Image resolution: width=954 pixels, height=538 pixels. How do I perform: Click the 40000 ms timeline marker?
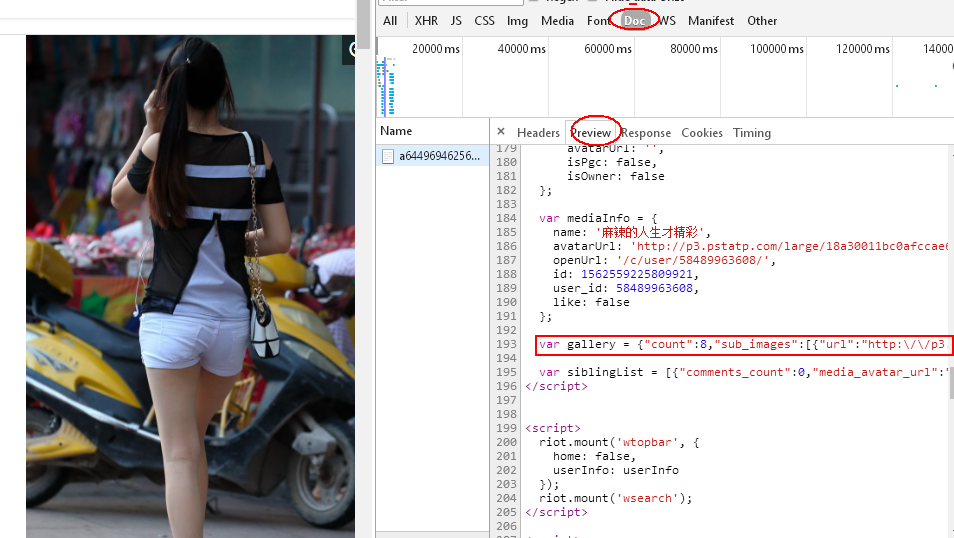521,49
